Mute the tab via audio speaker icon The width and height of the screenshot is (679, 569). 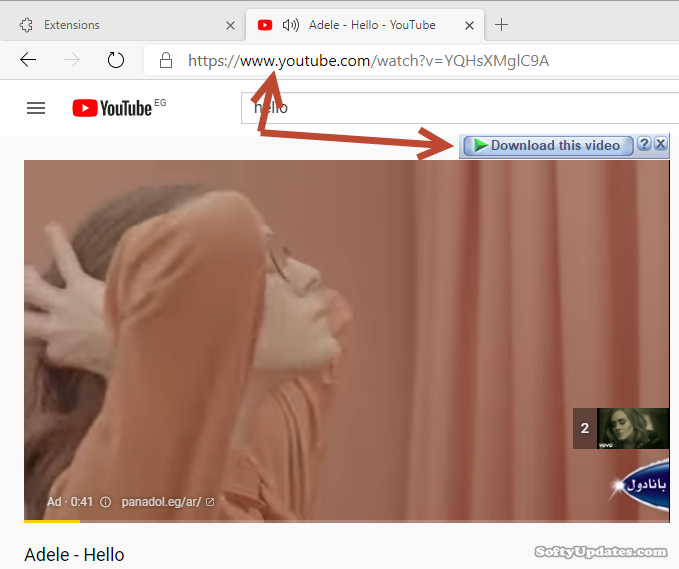(x=291, y=25)
